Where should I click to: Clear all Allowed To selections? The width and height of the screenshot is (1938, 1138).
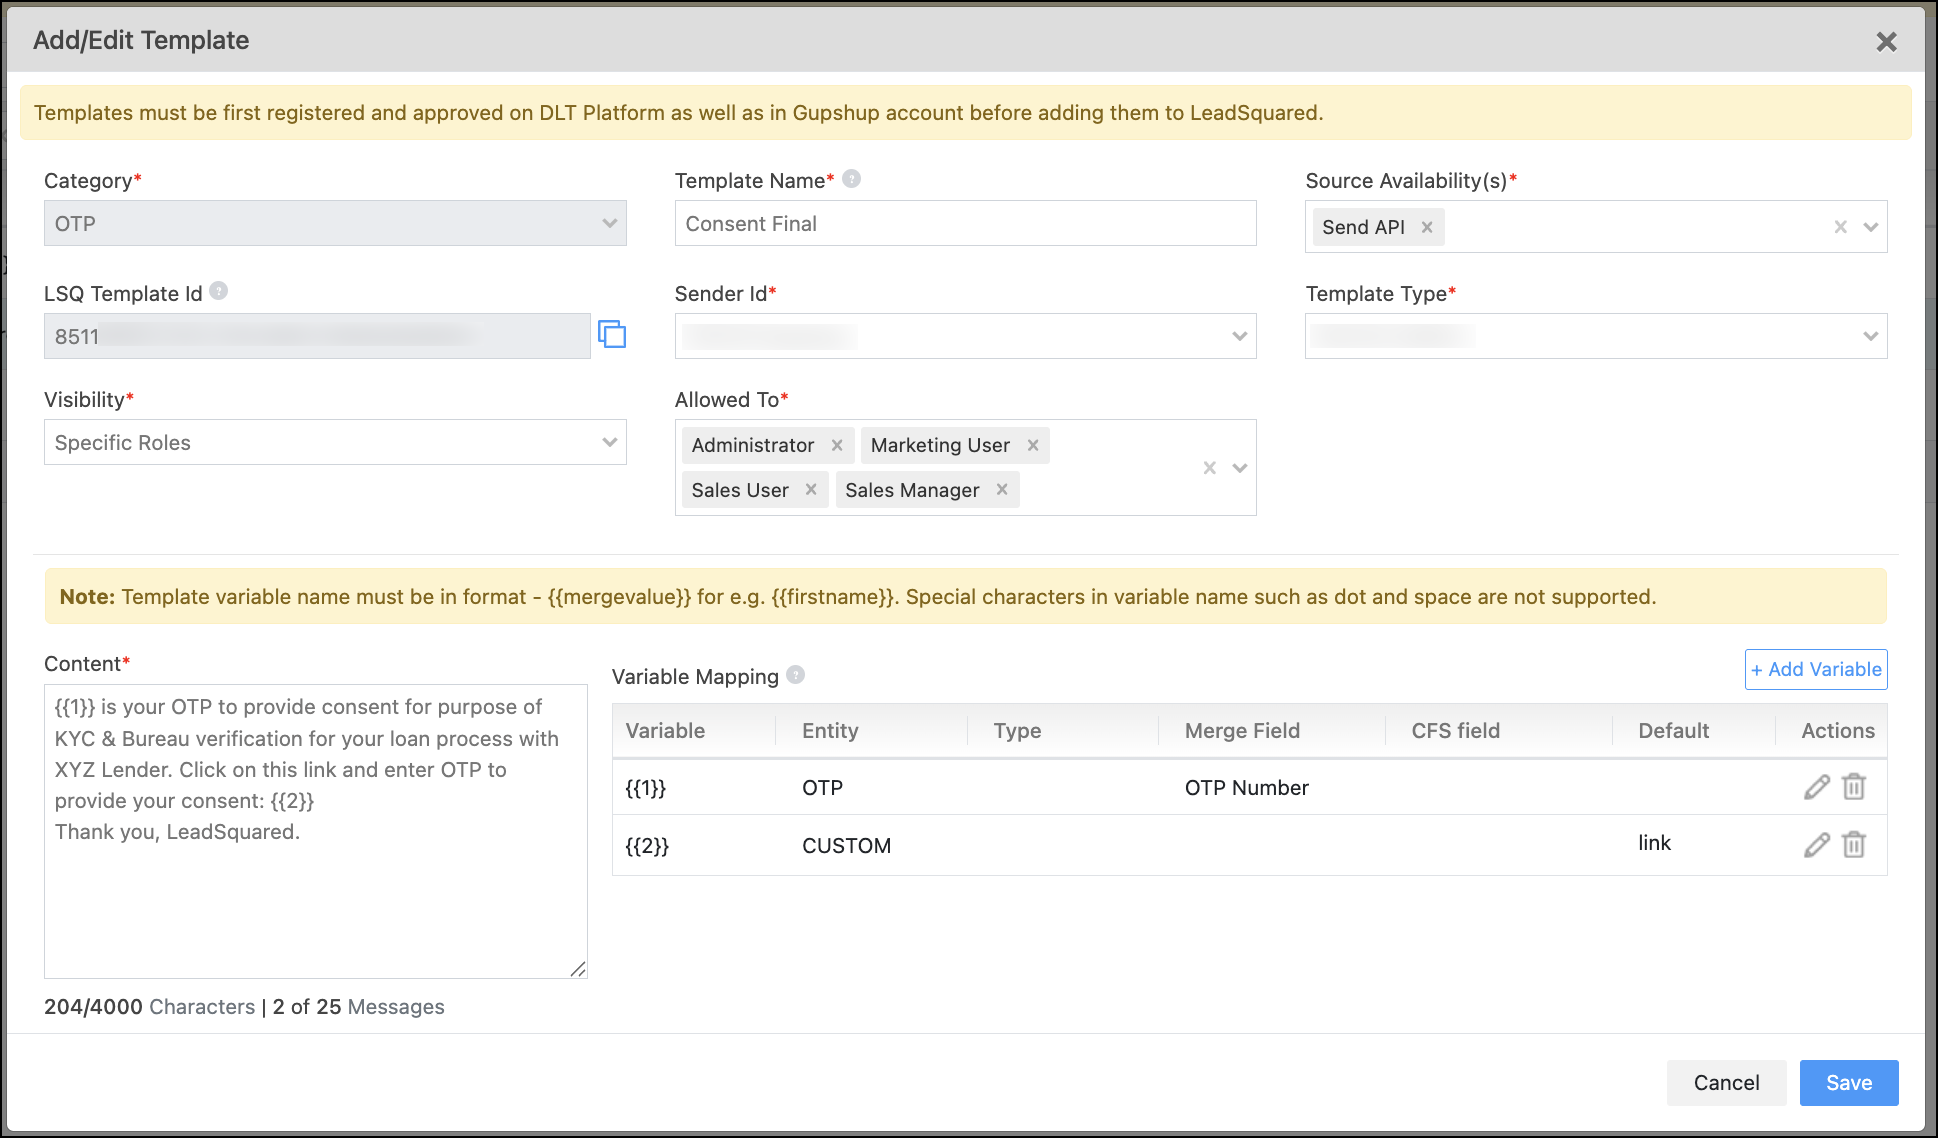(x=1209, y=467)
